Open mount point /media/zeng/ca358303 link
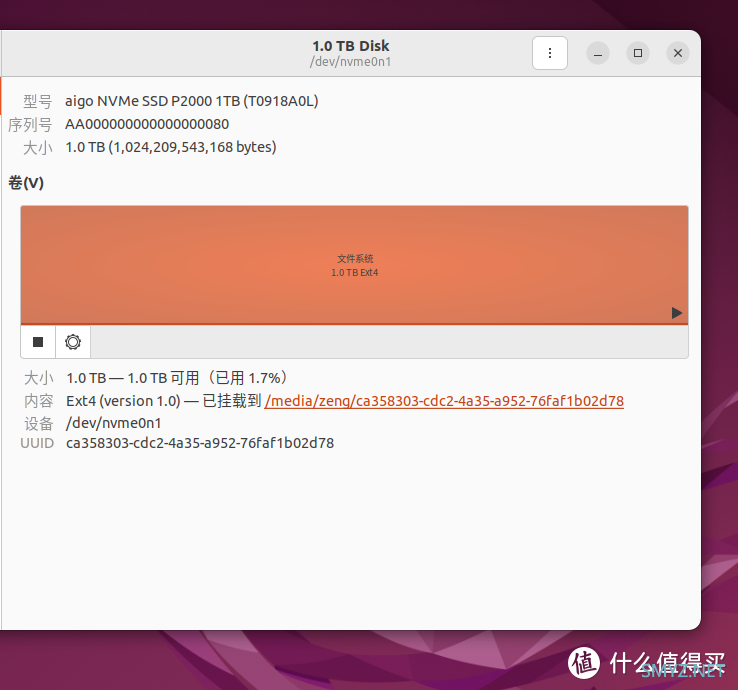 coord(444,401)
